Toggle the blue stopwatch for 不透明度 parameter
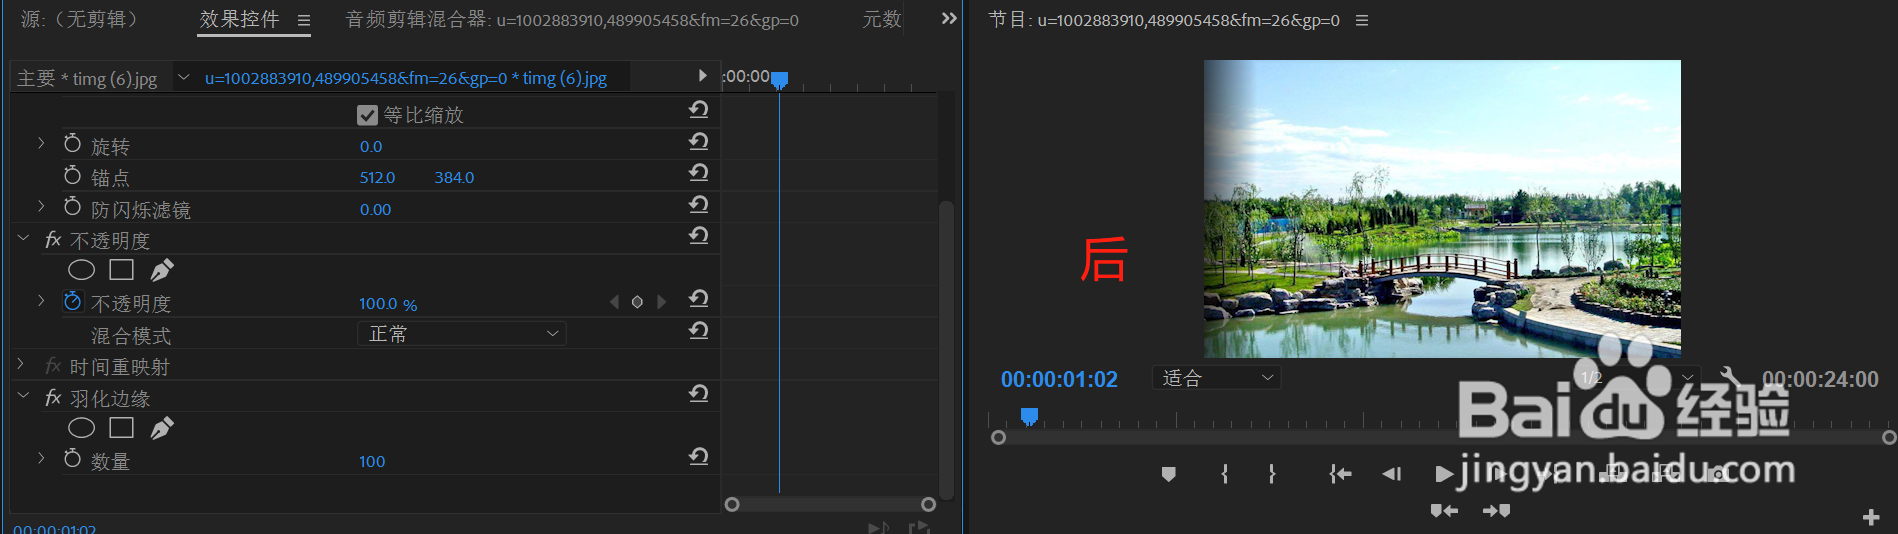This screenshot has width=1898, height=534. pyautogui.click(x=72, y=301)
